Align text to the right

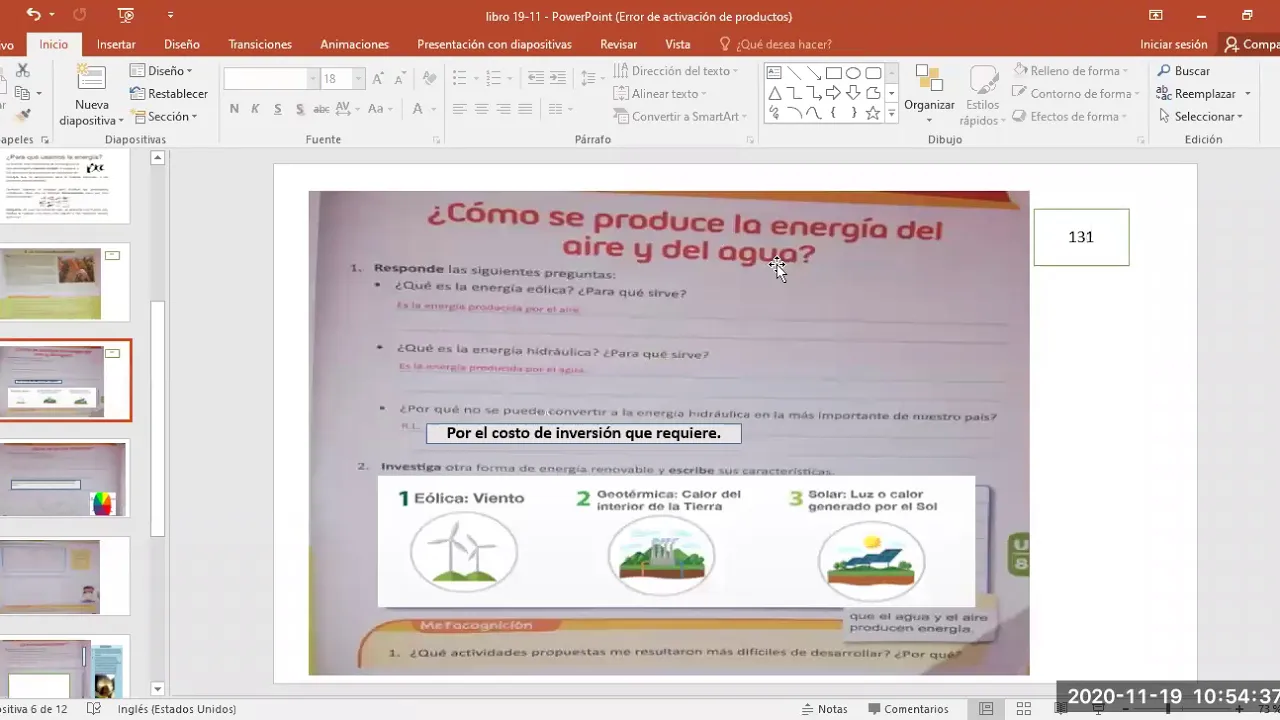click(503, 109)
